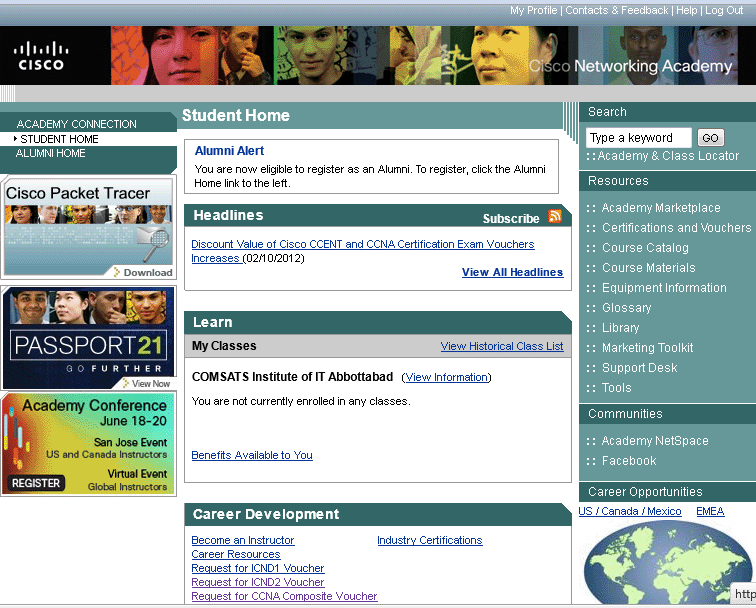Viewport: 756px width, 608px height.
Task: Click the Resources section header
Action: click(x=618, y=181)
